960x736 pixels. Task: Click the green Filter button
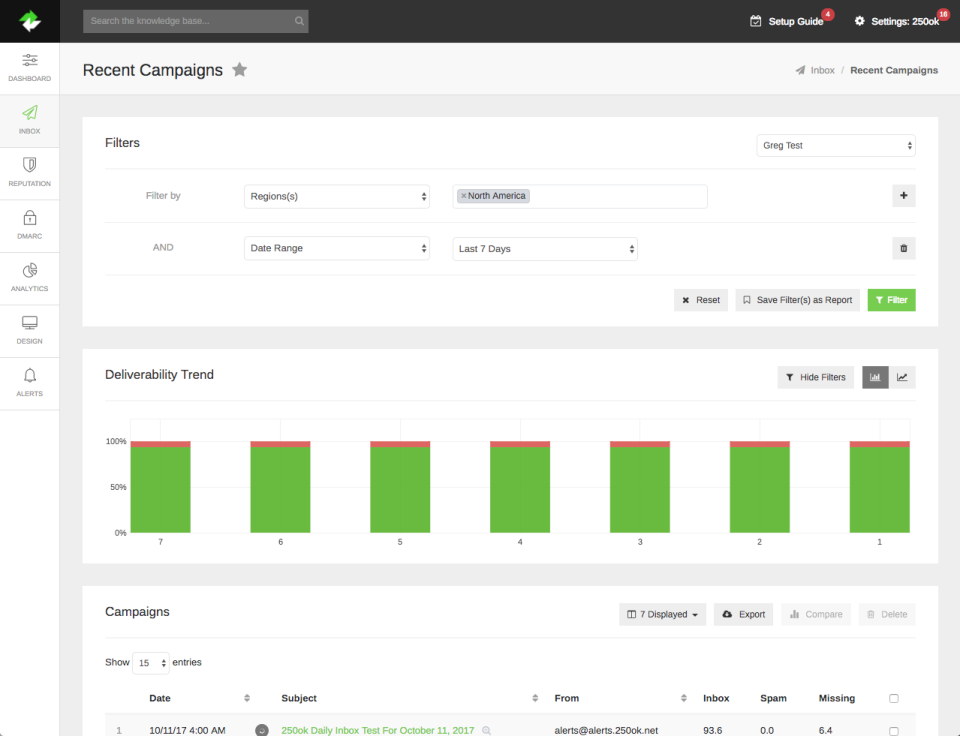point(891,300)
